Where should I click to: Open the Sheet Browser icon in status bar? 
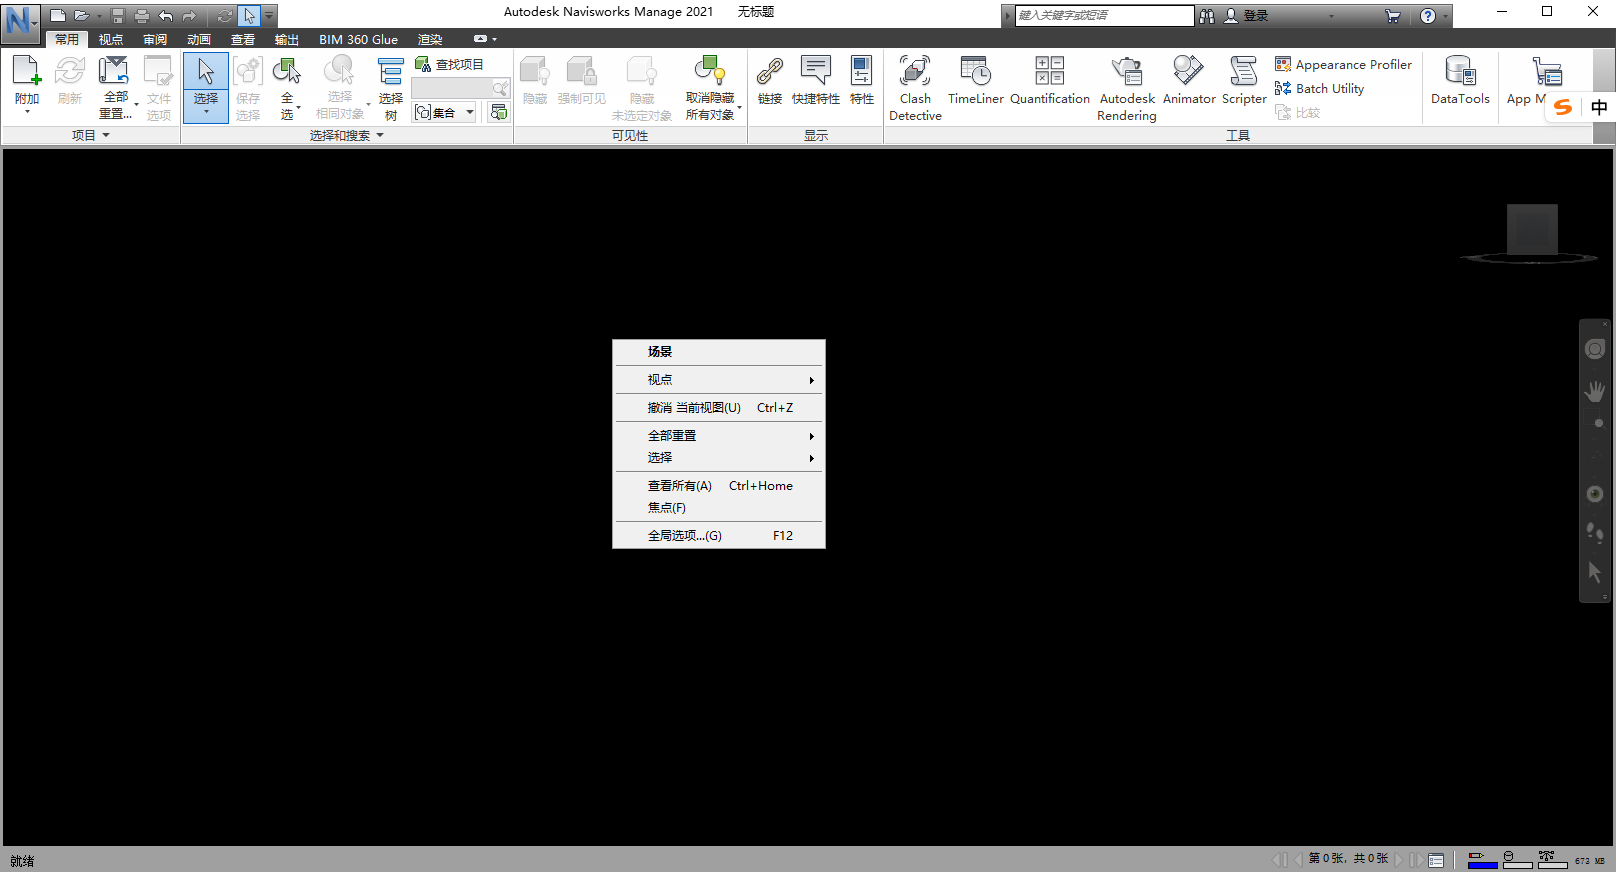coord(1436,860)
